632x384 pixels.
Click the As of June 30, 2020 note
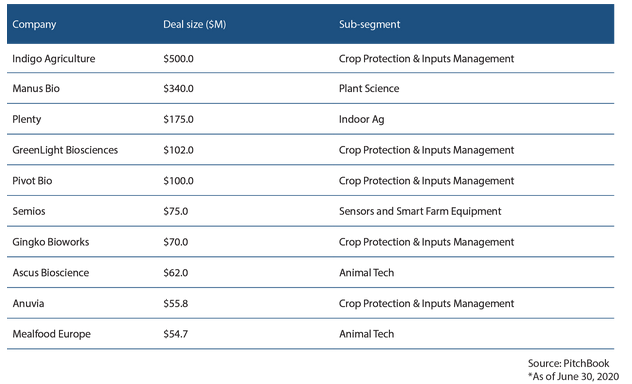(574, 377)
